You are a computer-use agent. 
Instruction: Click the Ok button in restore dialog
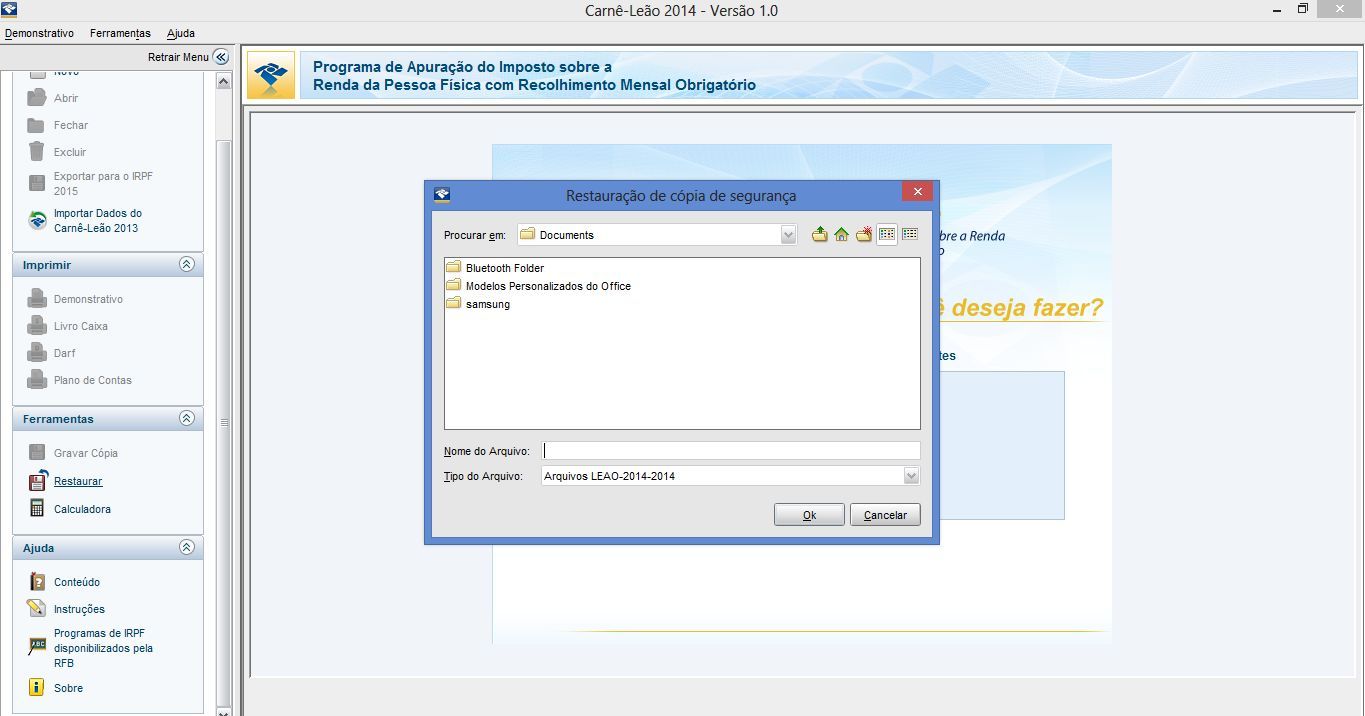pyautogui.click(x=809, y=515)
